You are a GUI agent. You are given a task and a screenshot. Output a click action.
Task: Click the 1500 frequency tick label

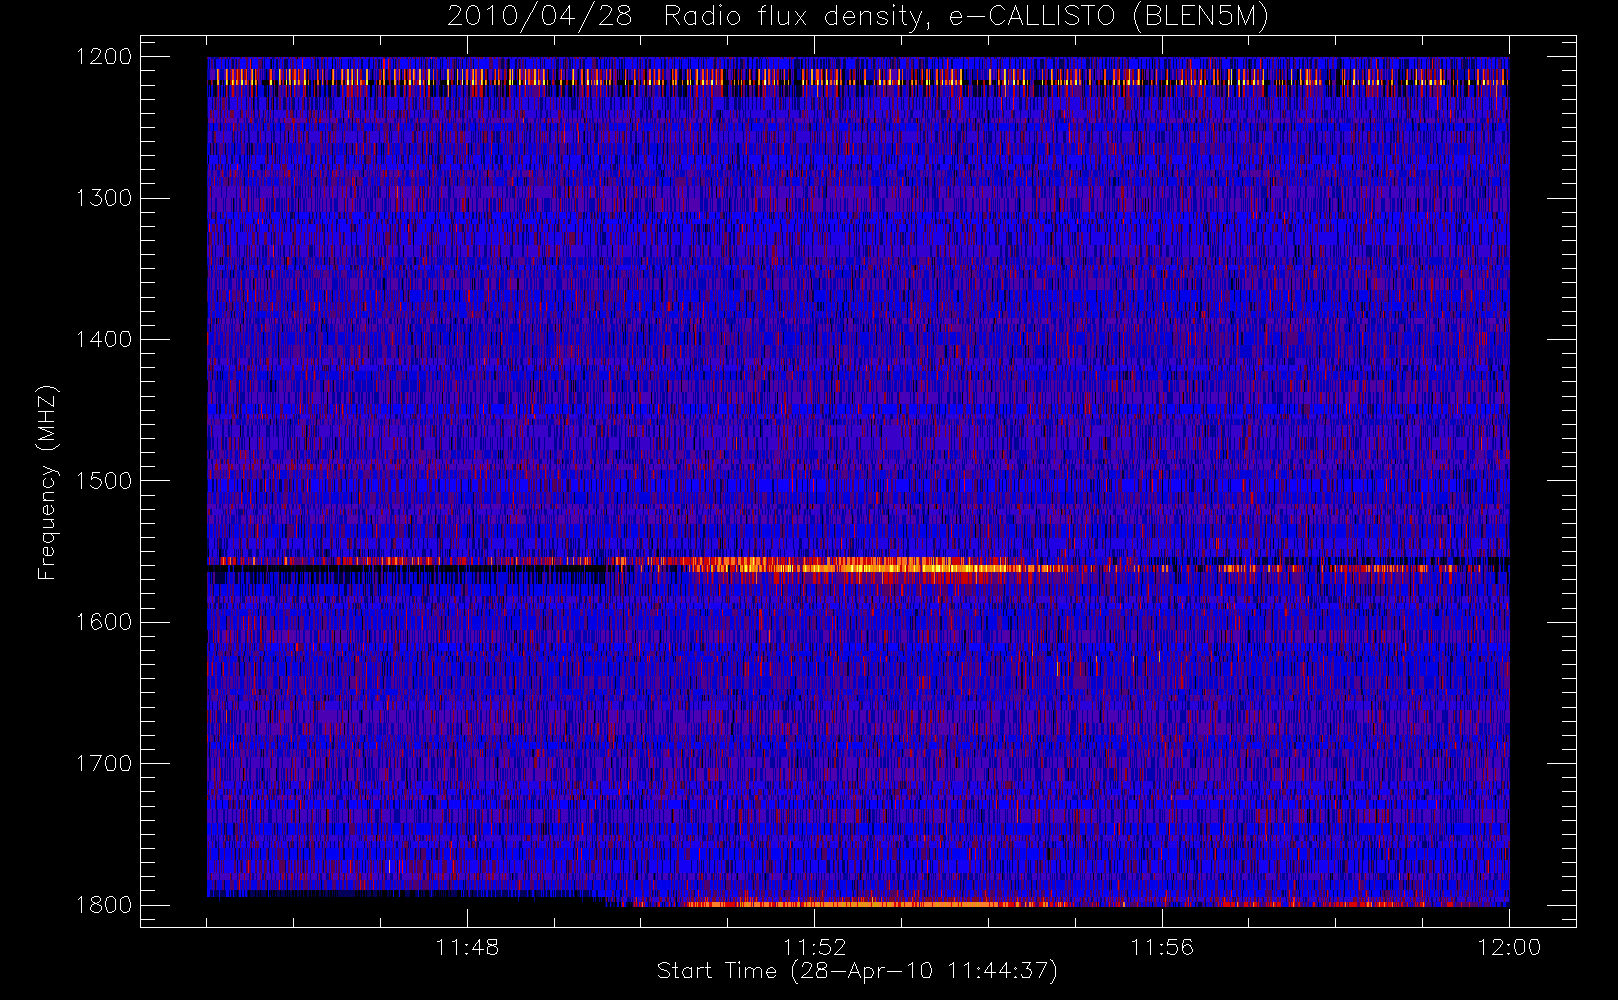click(104, 481)
